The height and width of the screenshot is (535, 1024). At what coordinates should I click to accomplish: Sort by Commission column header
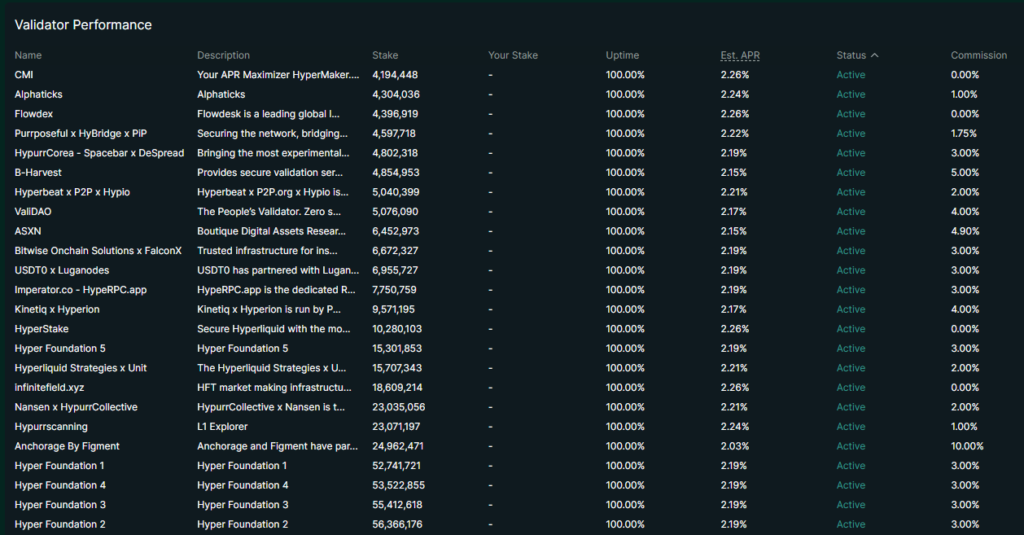click(979, 56)
